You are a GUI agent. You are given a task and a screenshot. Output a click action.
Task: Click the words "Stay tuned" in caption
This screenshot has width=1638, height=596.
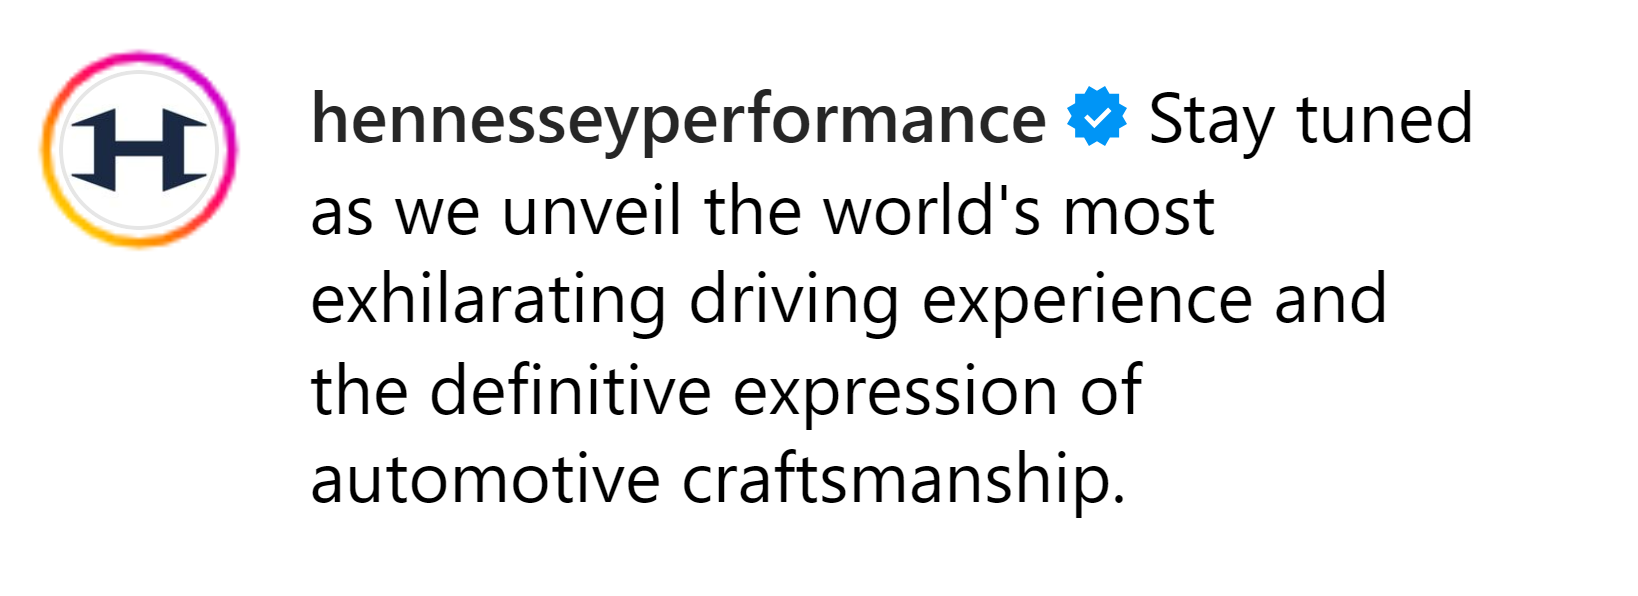(1310, 120)
